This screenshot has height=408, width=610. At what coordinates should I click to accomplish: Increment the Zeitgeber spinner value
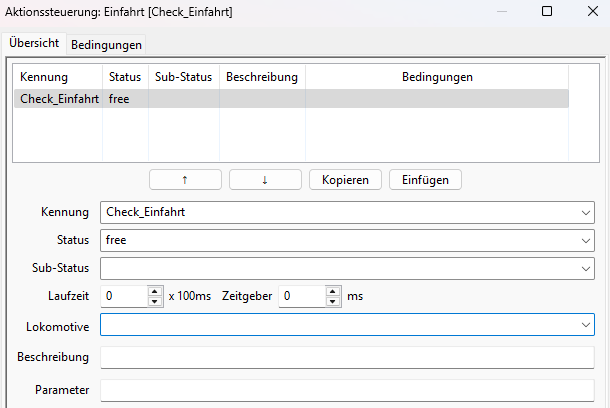tap(333, 292)
